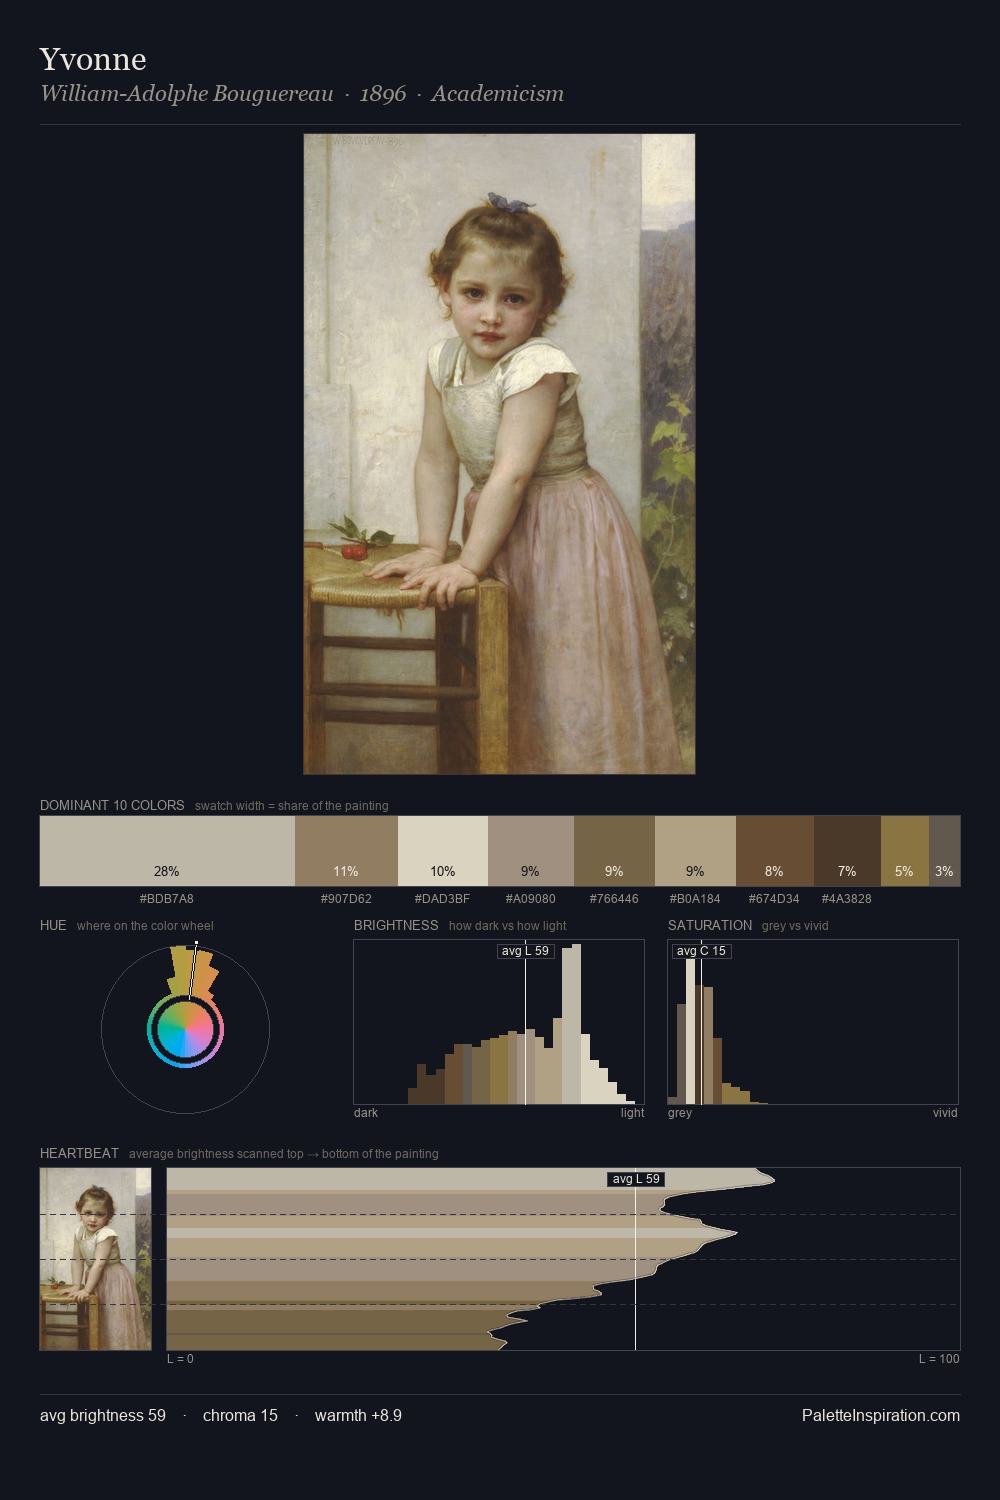Click 'William-Adolphe Bouguereau' artist name
Screen dimensions: 1000x1500
click(x=187, y=94)
